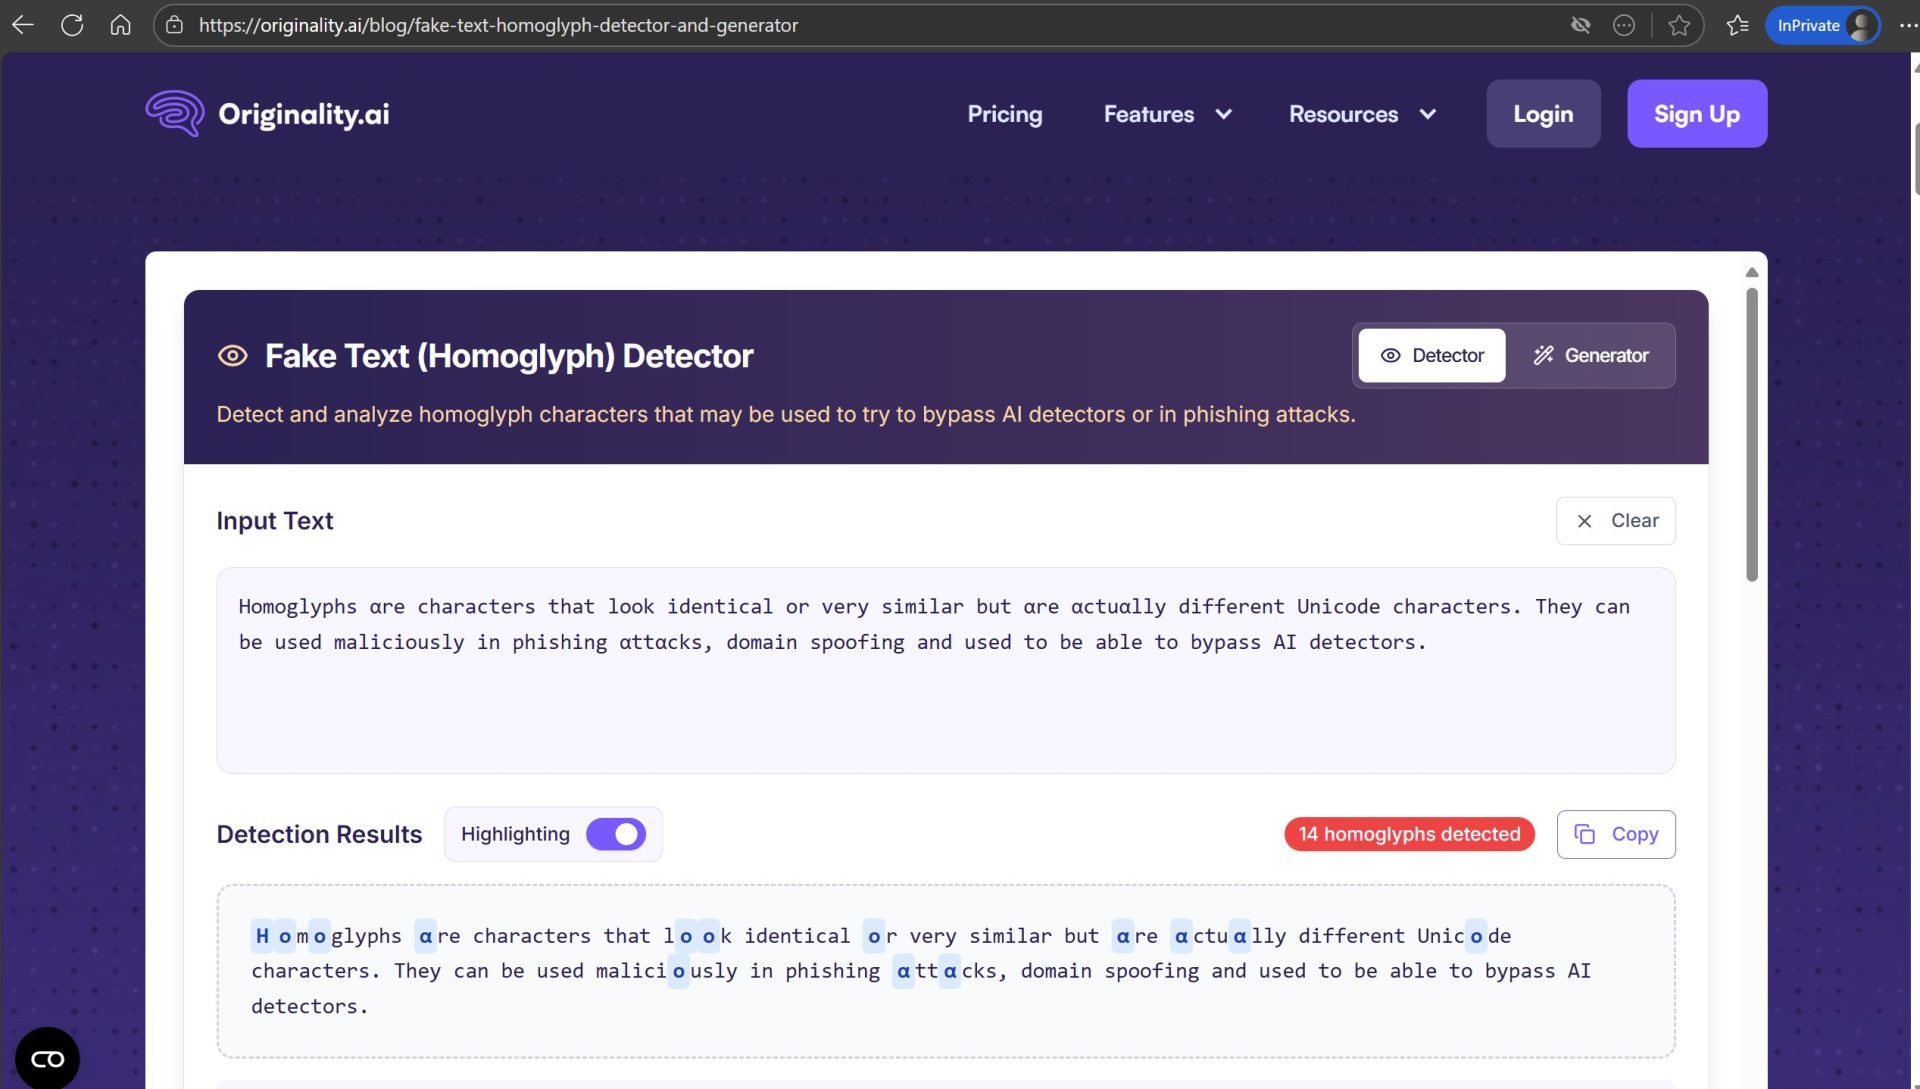Add page to favorites via star icon

1677,24
